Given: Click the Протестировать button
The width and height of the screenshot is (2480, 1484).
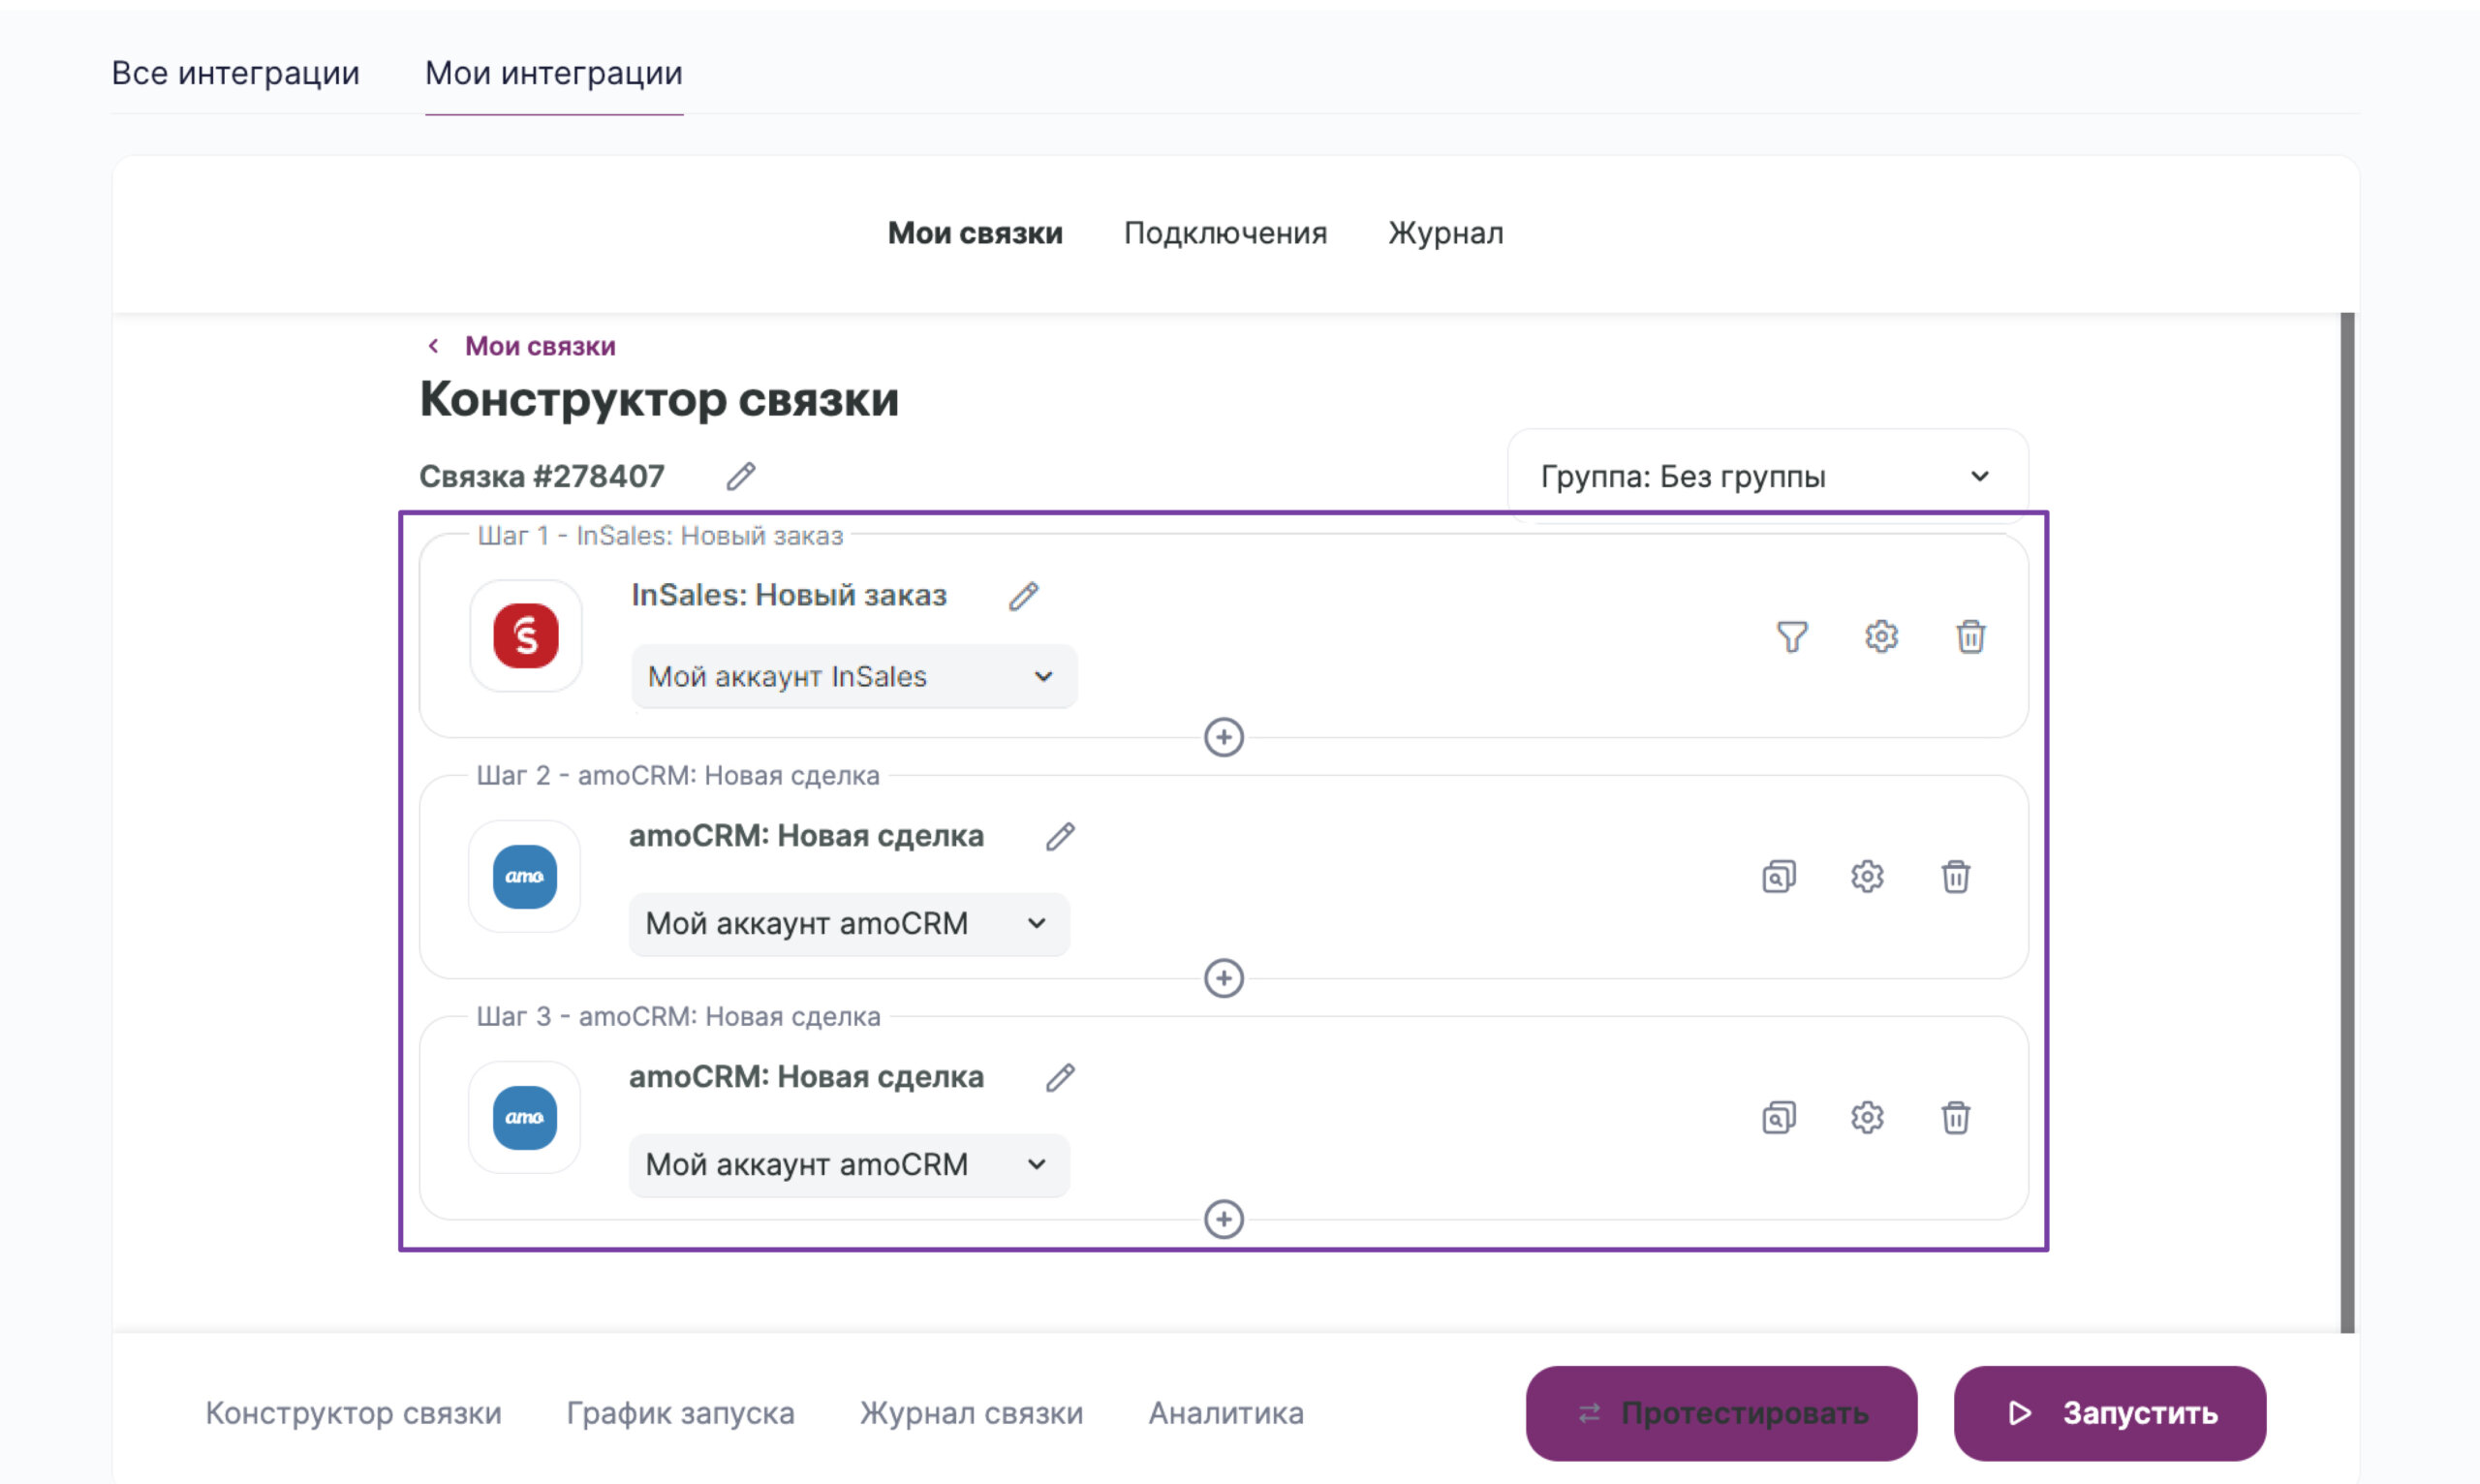Looking at the screenshot, I should (x=1721, y=1414).
